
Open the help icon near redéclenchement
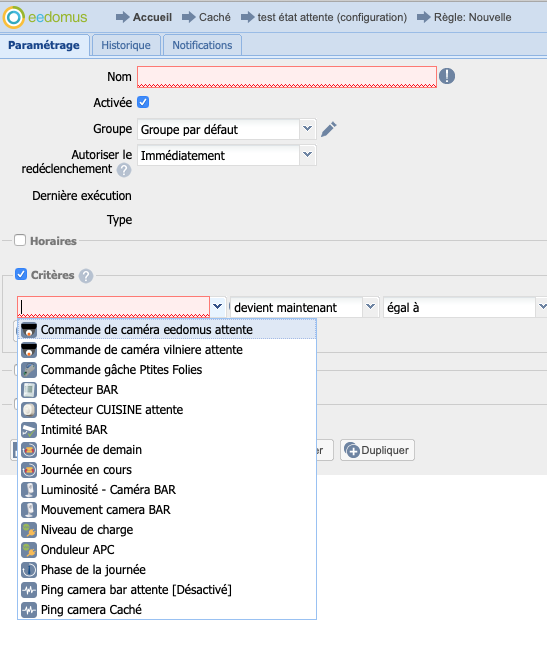tap(124, 170)
